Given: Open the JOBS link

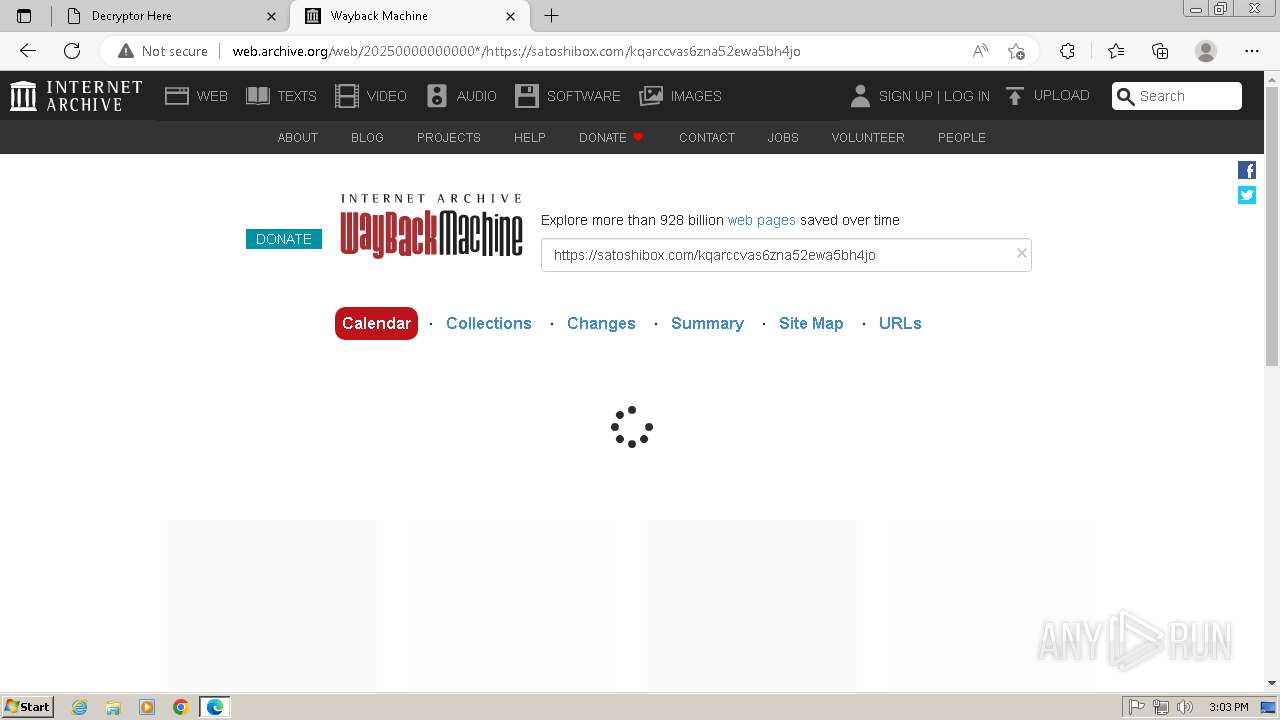Looking at the screenshot, I should pyautogui.click(x=783, y=137).
